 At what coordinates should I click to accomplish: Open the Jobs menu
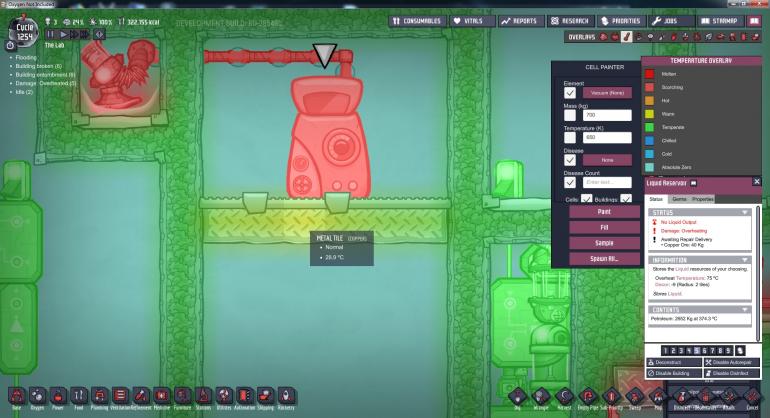[672, 21]
